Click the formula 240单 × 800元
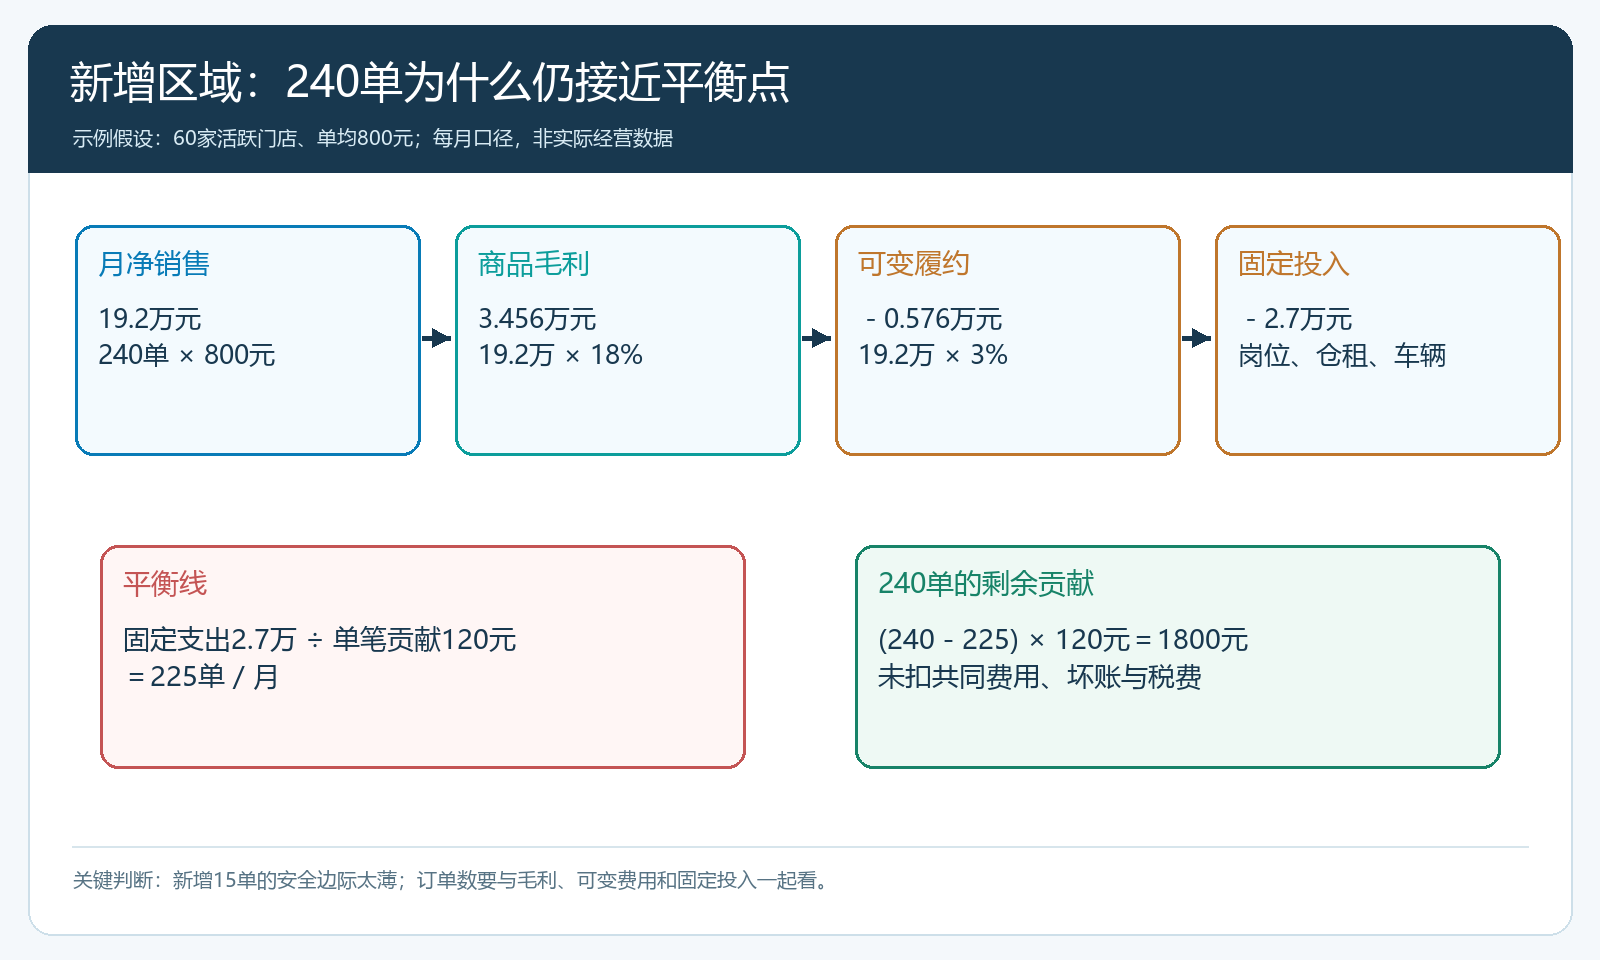1600x960 pixels. tap(187, 355)
